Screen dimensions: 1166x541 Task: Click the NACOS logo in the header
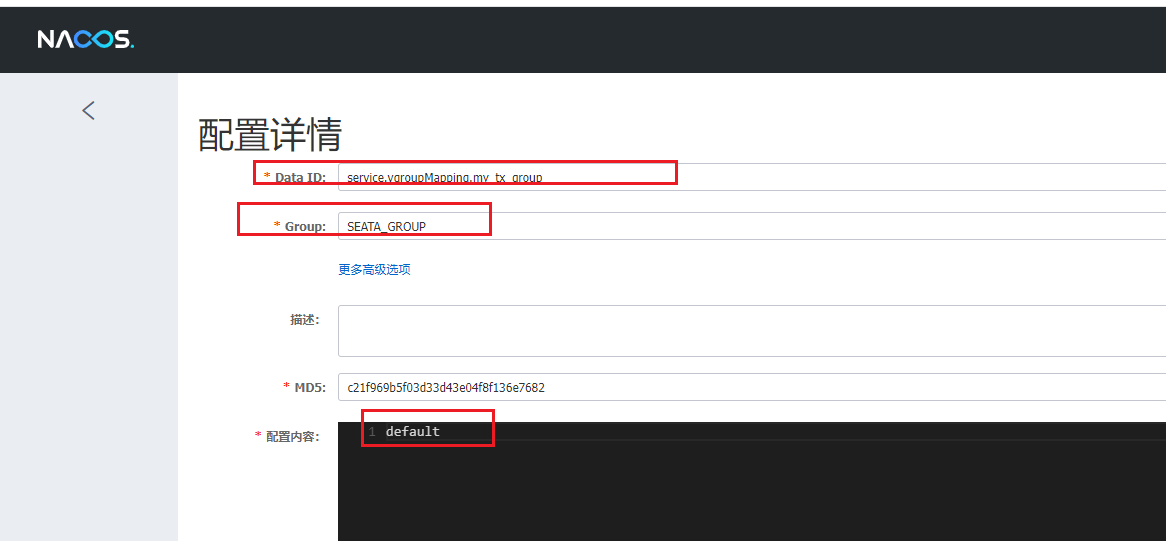[x=86, y=39]
